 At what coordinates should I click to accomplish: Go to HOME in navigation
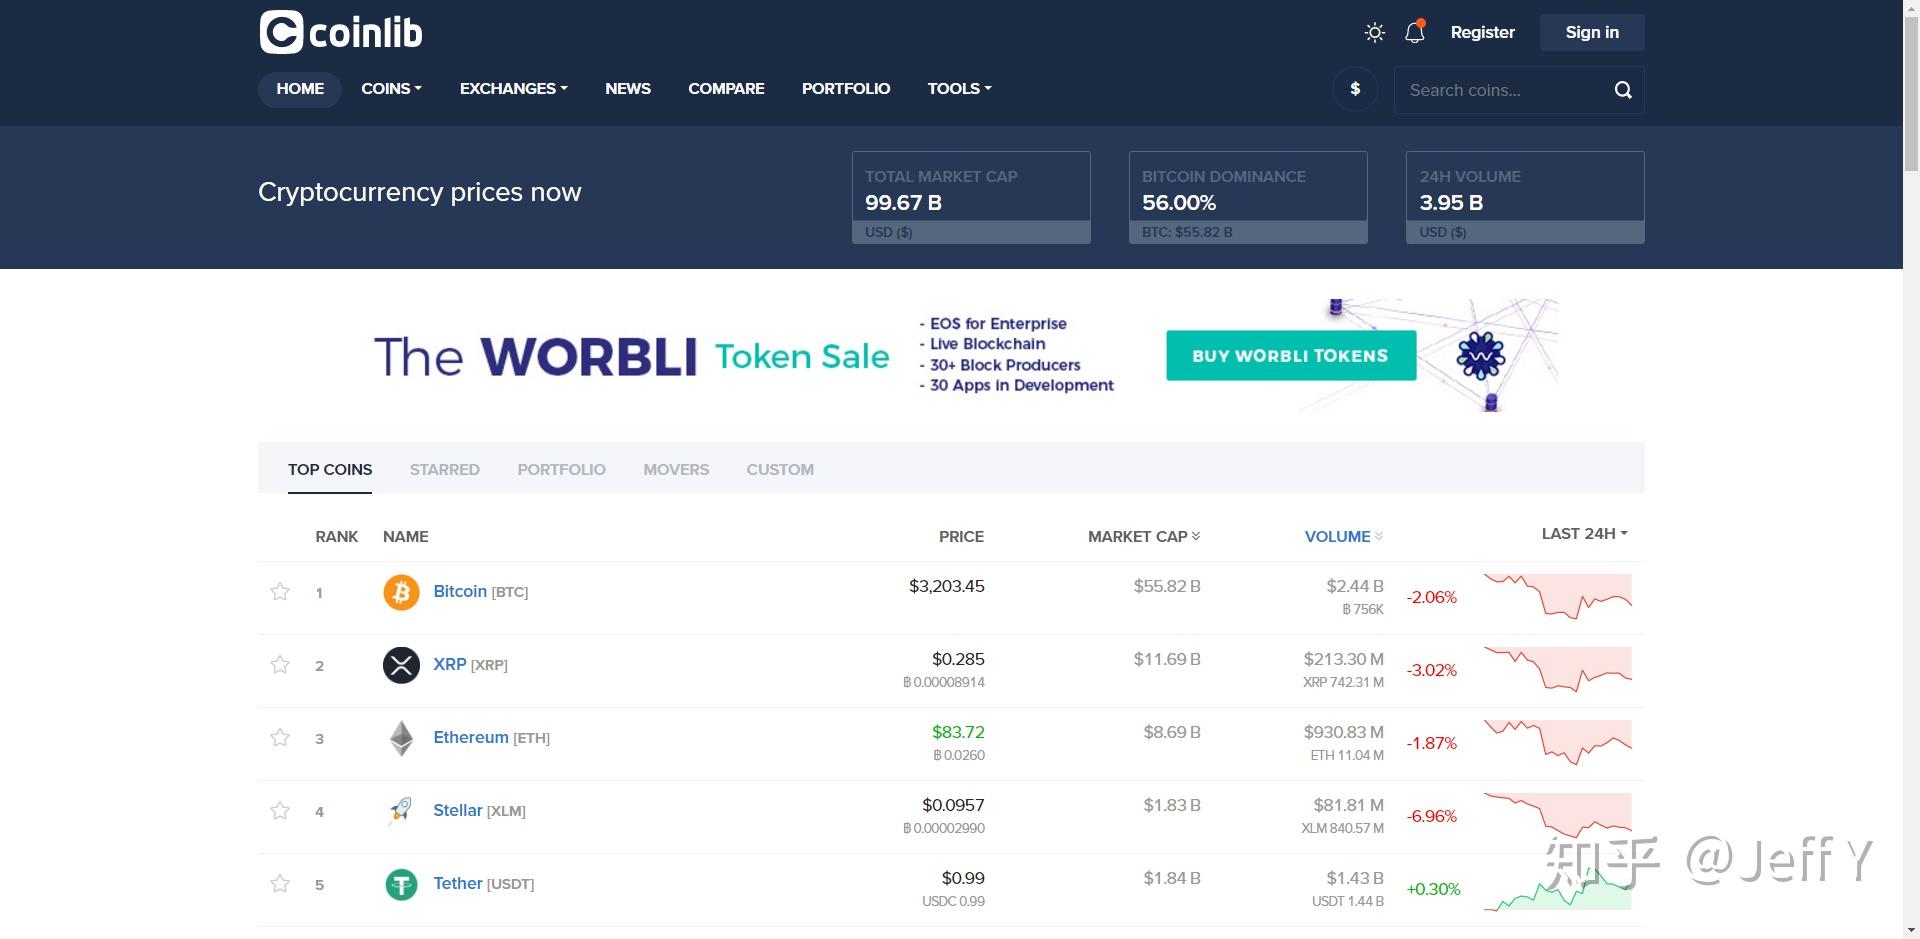300,89
